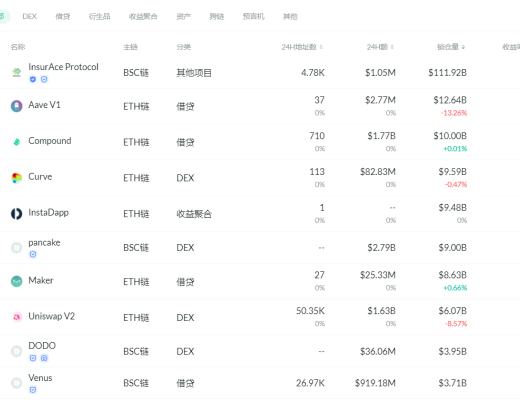Open the Maker project name
The width and height of the screenshot is (520, 400).
(41, 280)
